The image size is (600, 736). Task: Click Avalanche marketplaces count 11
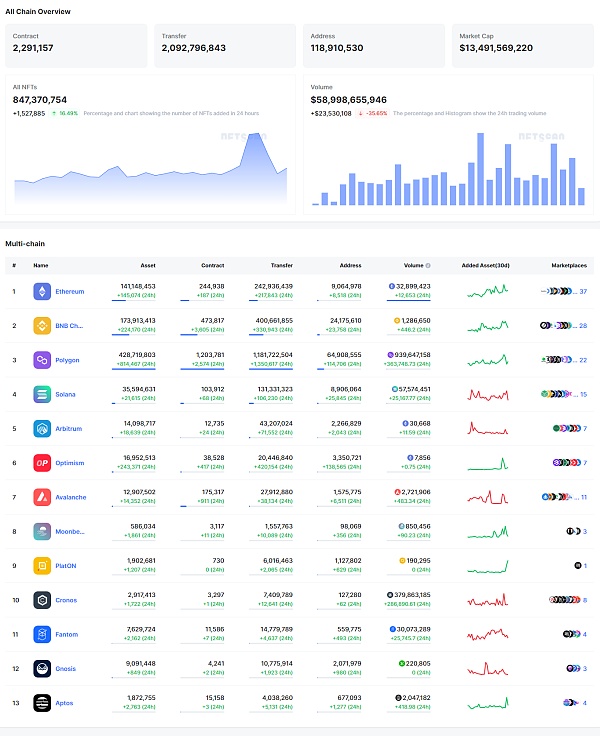tap(584, 497)
